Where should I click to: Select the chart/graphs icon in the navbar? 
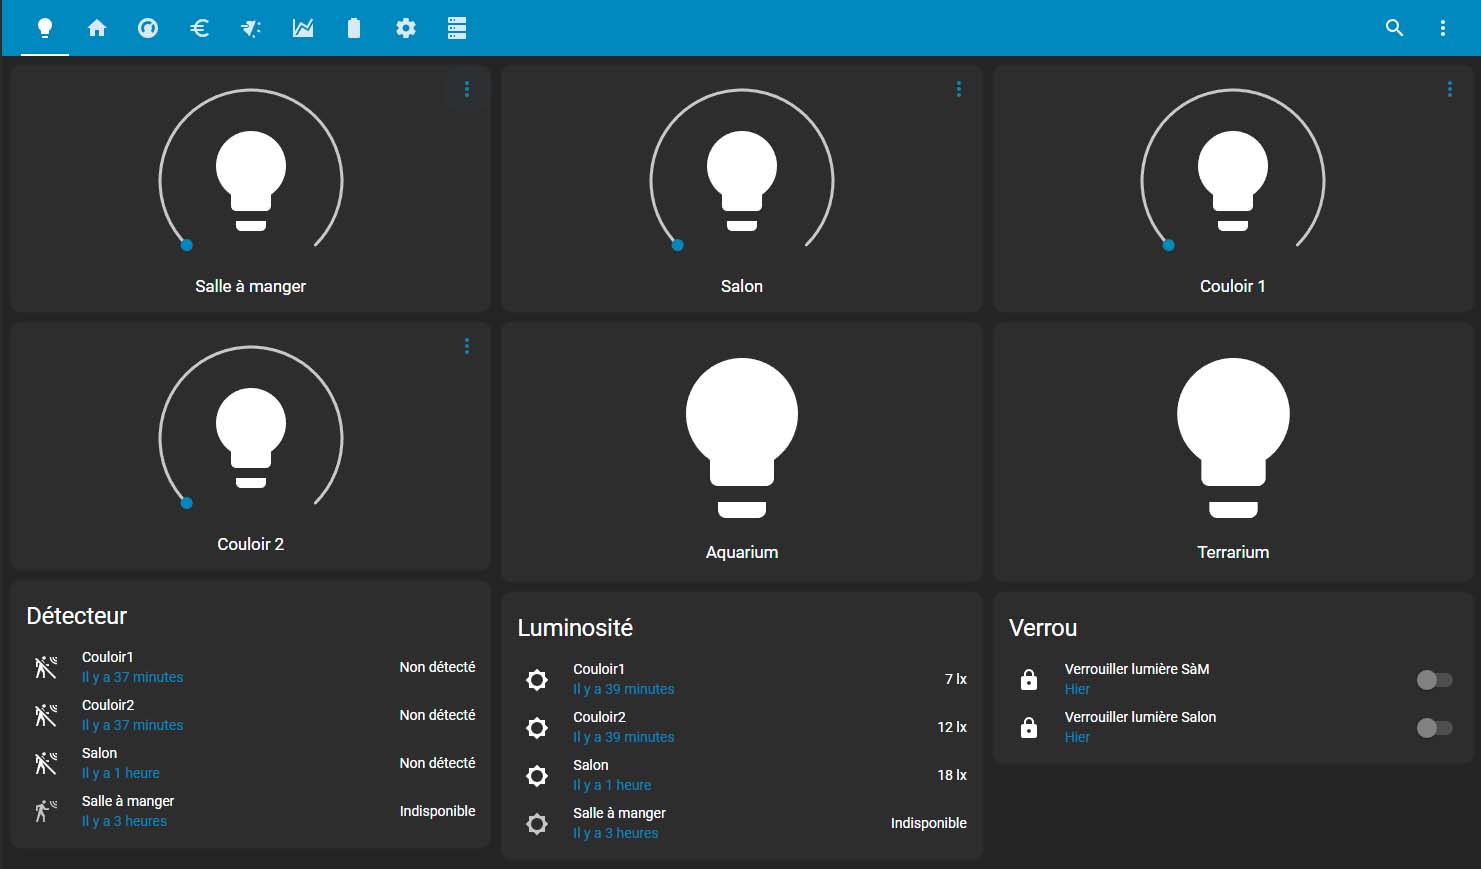302,28
